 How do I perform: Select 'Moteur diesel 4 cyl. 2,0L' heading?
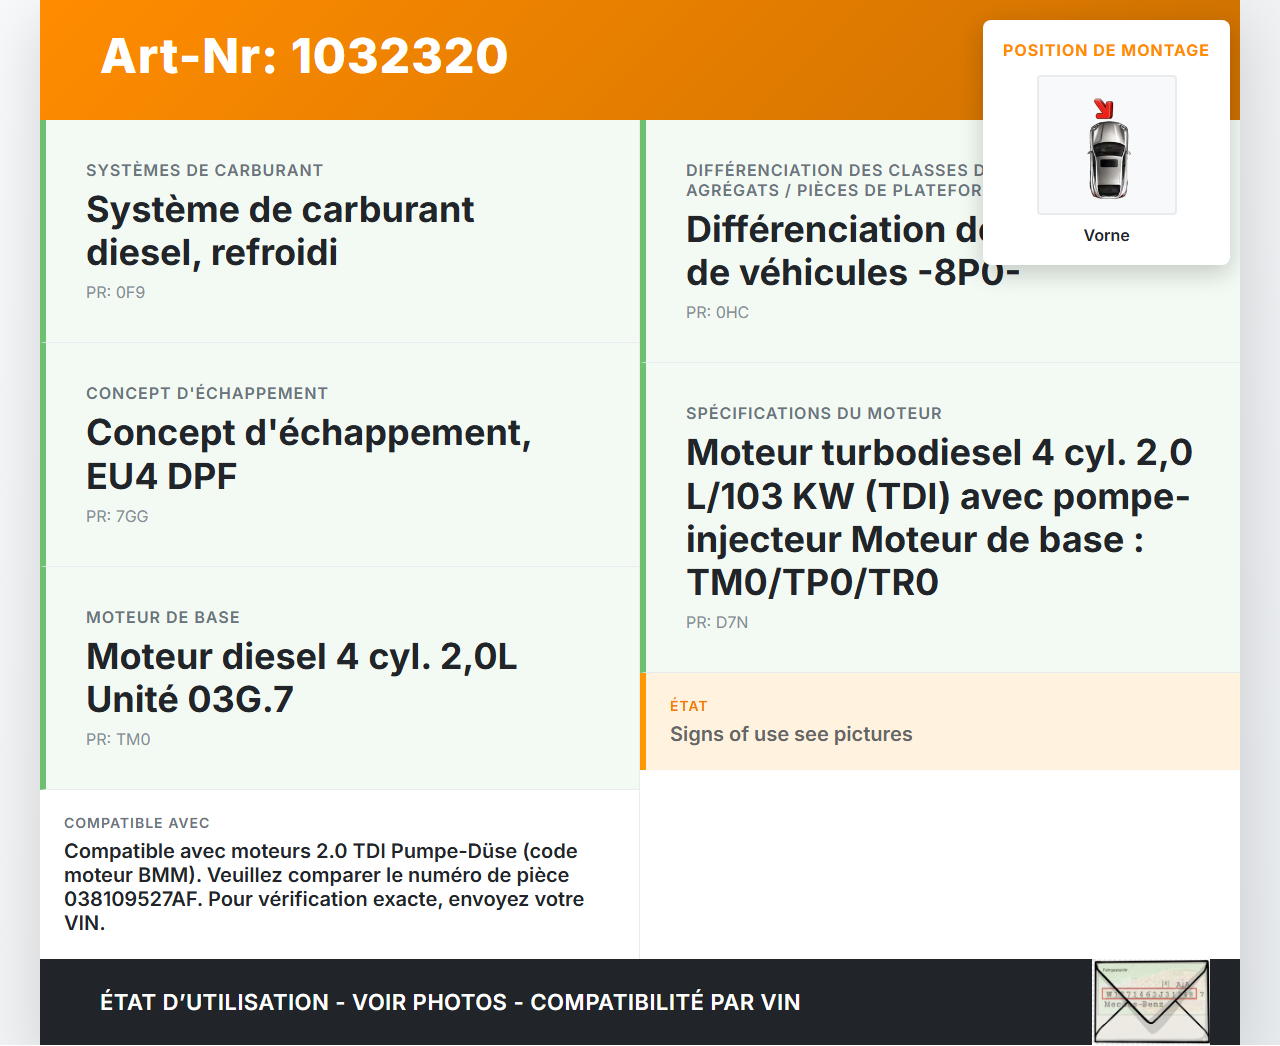coord(301,677)
